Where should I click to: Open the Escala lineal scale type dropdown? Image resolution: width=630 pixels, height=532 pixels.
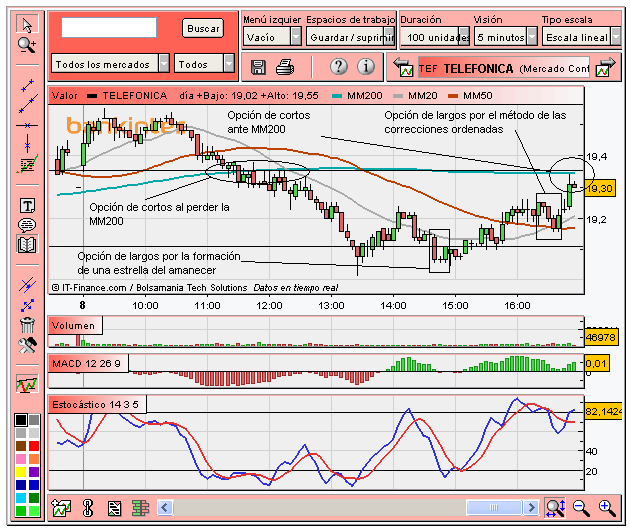pos(581,37)
